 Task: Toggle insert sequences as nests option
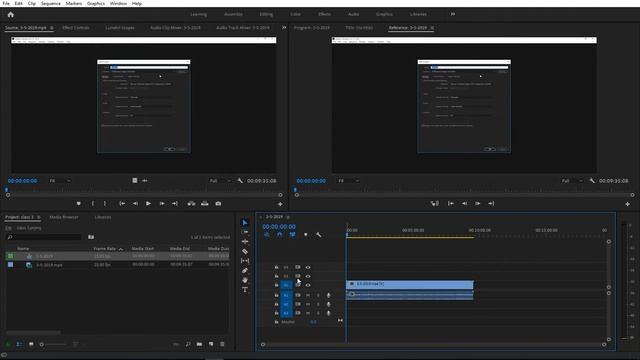267,235
